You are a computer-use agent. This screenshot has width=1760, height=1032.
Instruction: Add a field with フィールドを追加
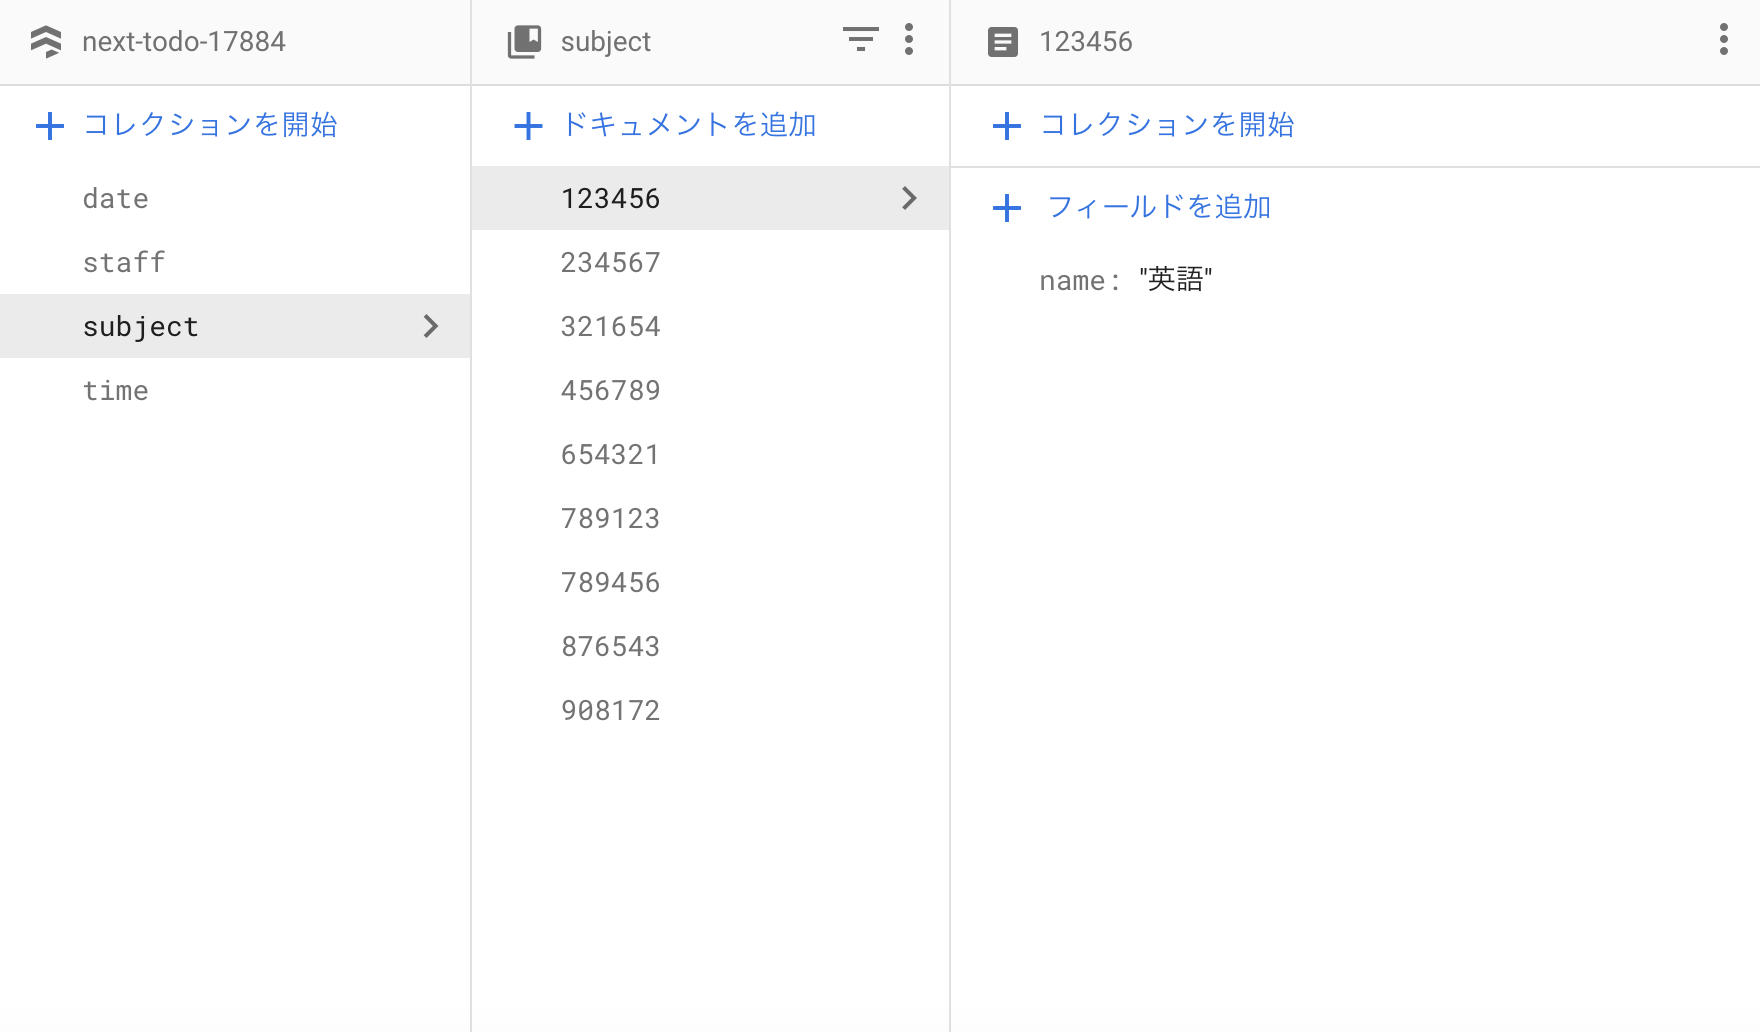1157,207
